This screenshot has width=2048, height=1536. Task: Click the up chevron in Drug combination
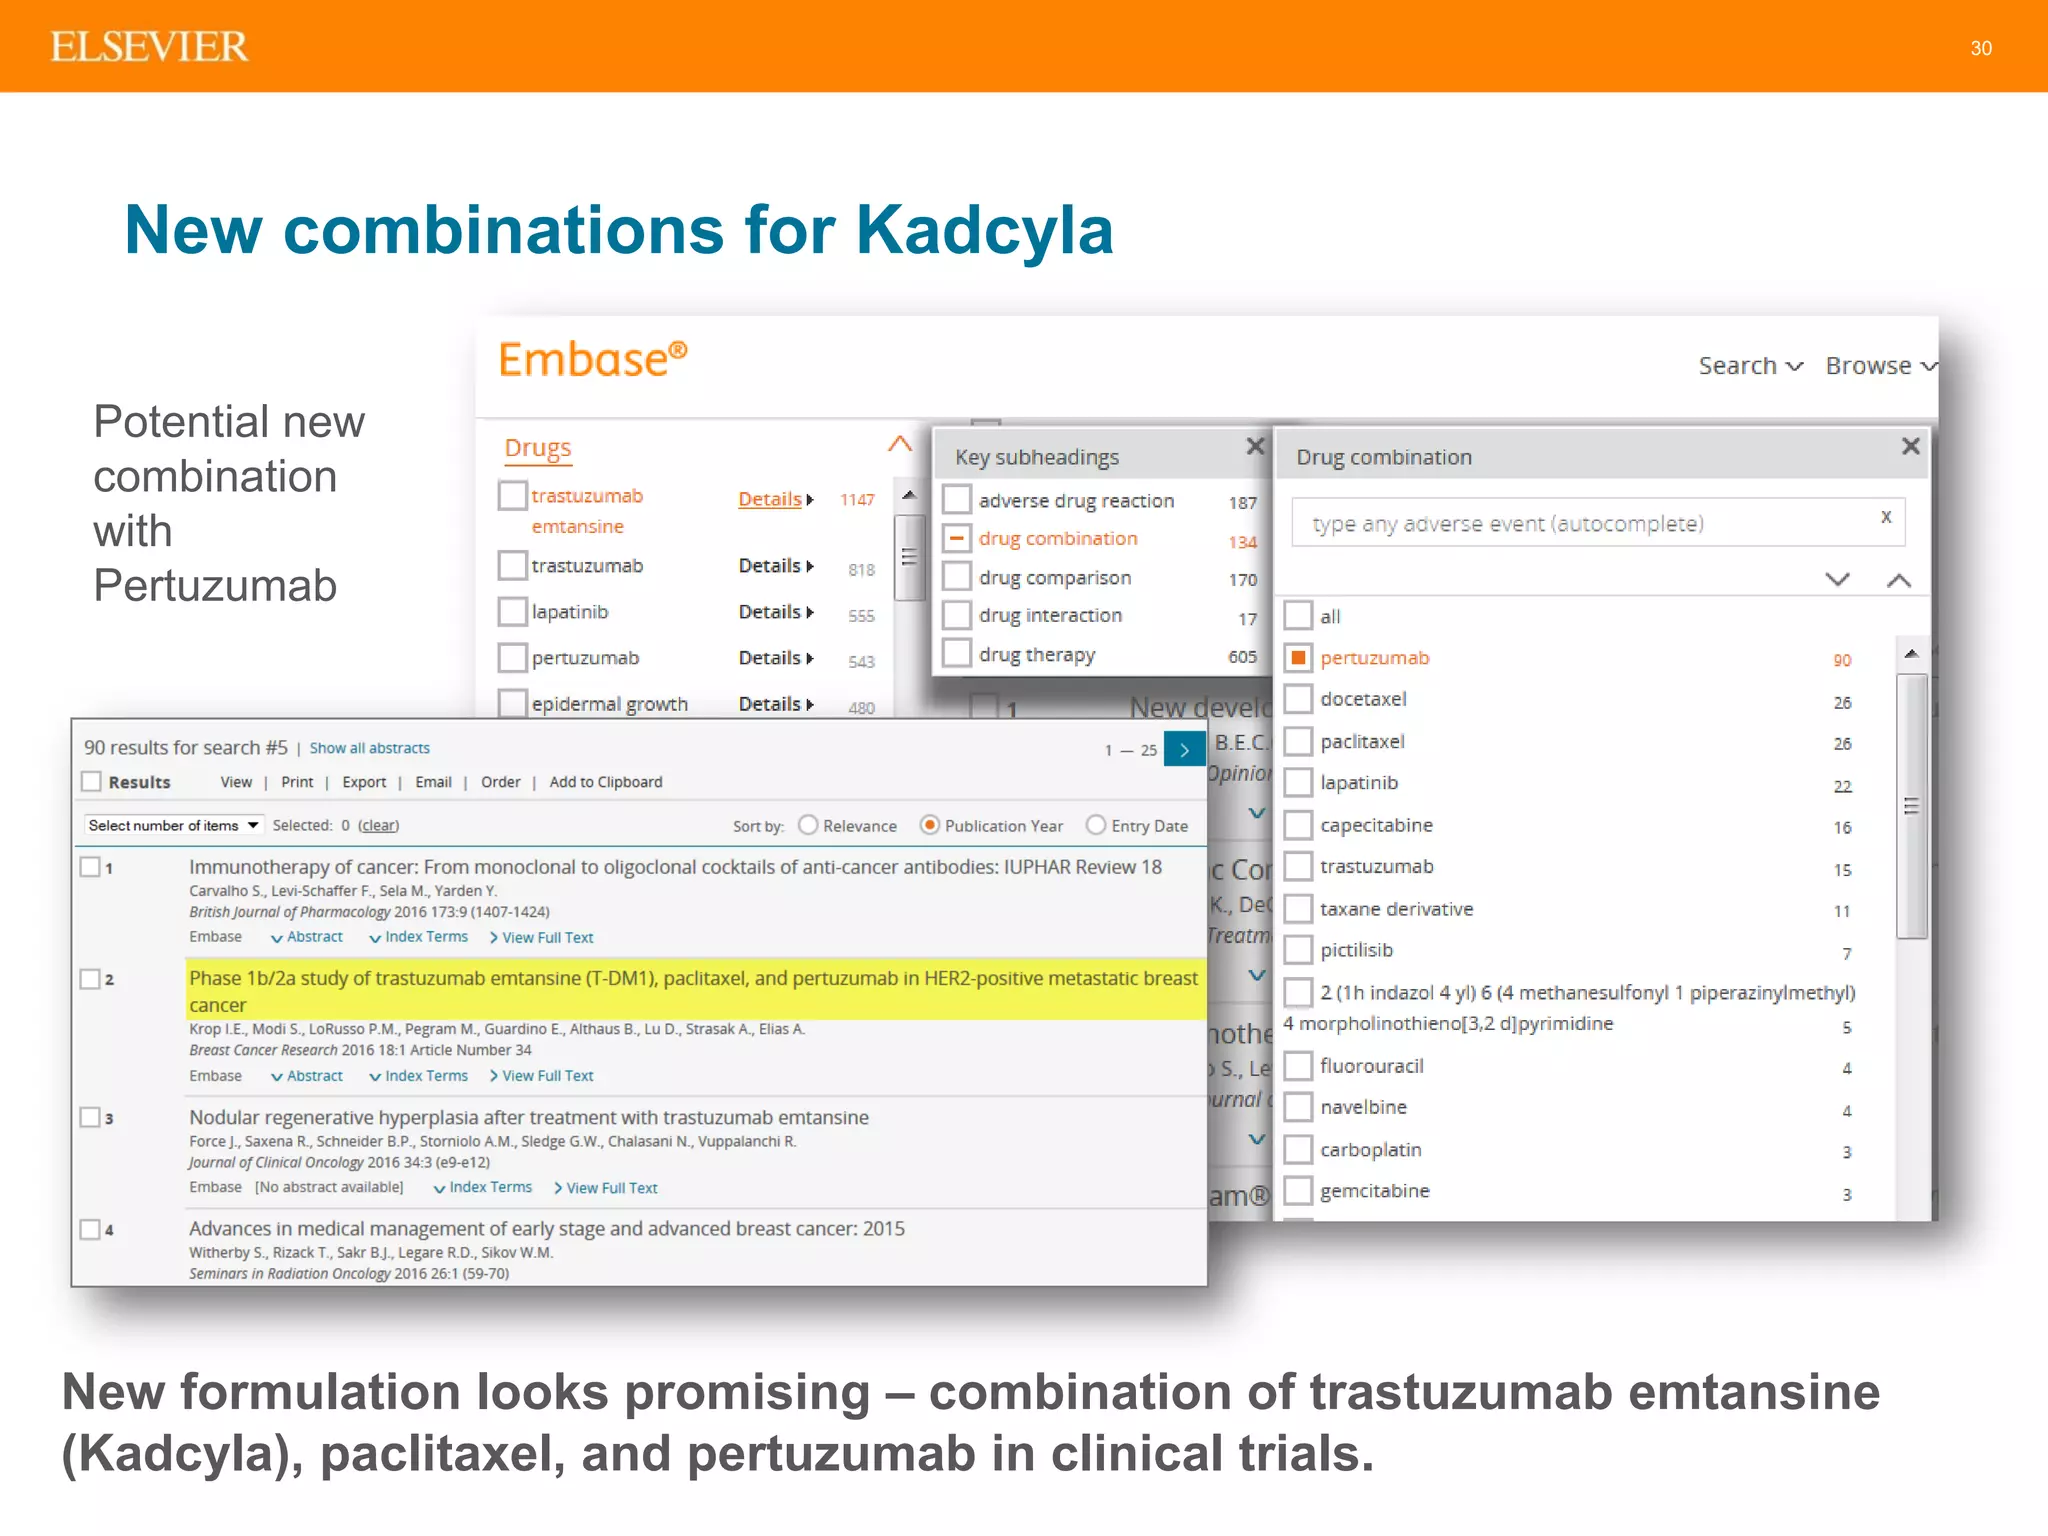1898,580
